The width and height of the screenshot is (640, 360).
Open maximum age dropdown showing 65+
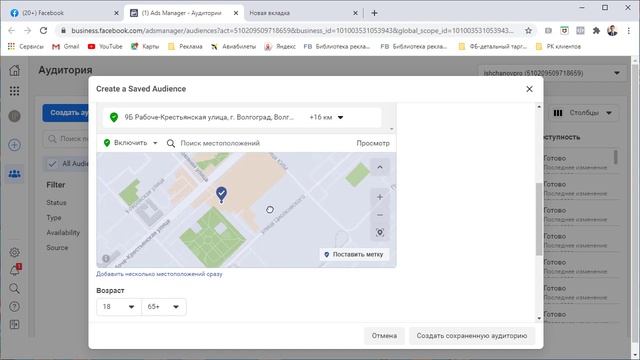click(x=164, y=307)
